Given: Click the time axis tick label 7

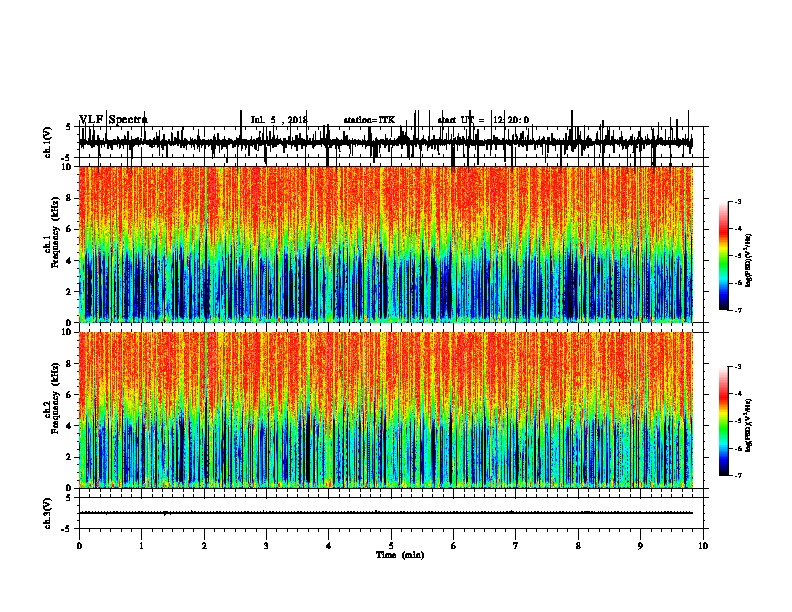Looking at the screenshot, I should pyautogui.click(x=516, y=546).
